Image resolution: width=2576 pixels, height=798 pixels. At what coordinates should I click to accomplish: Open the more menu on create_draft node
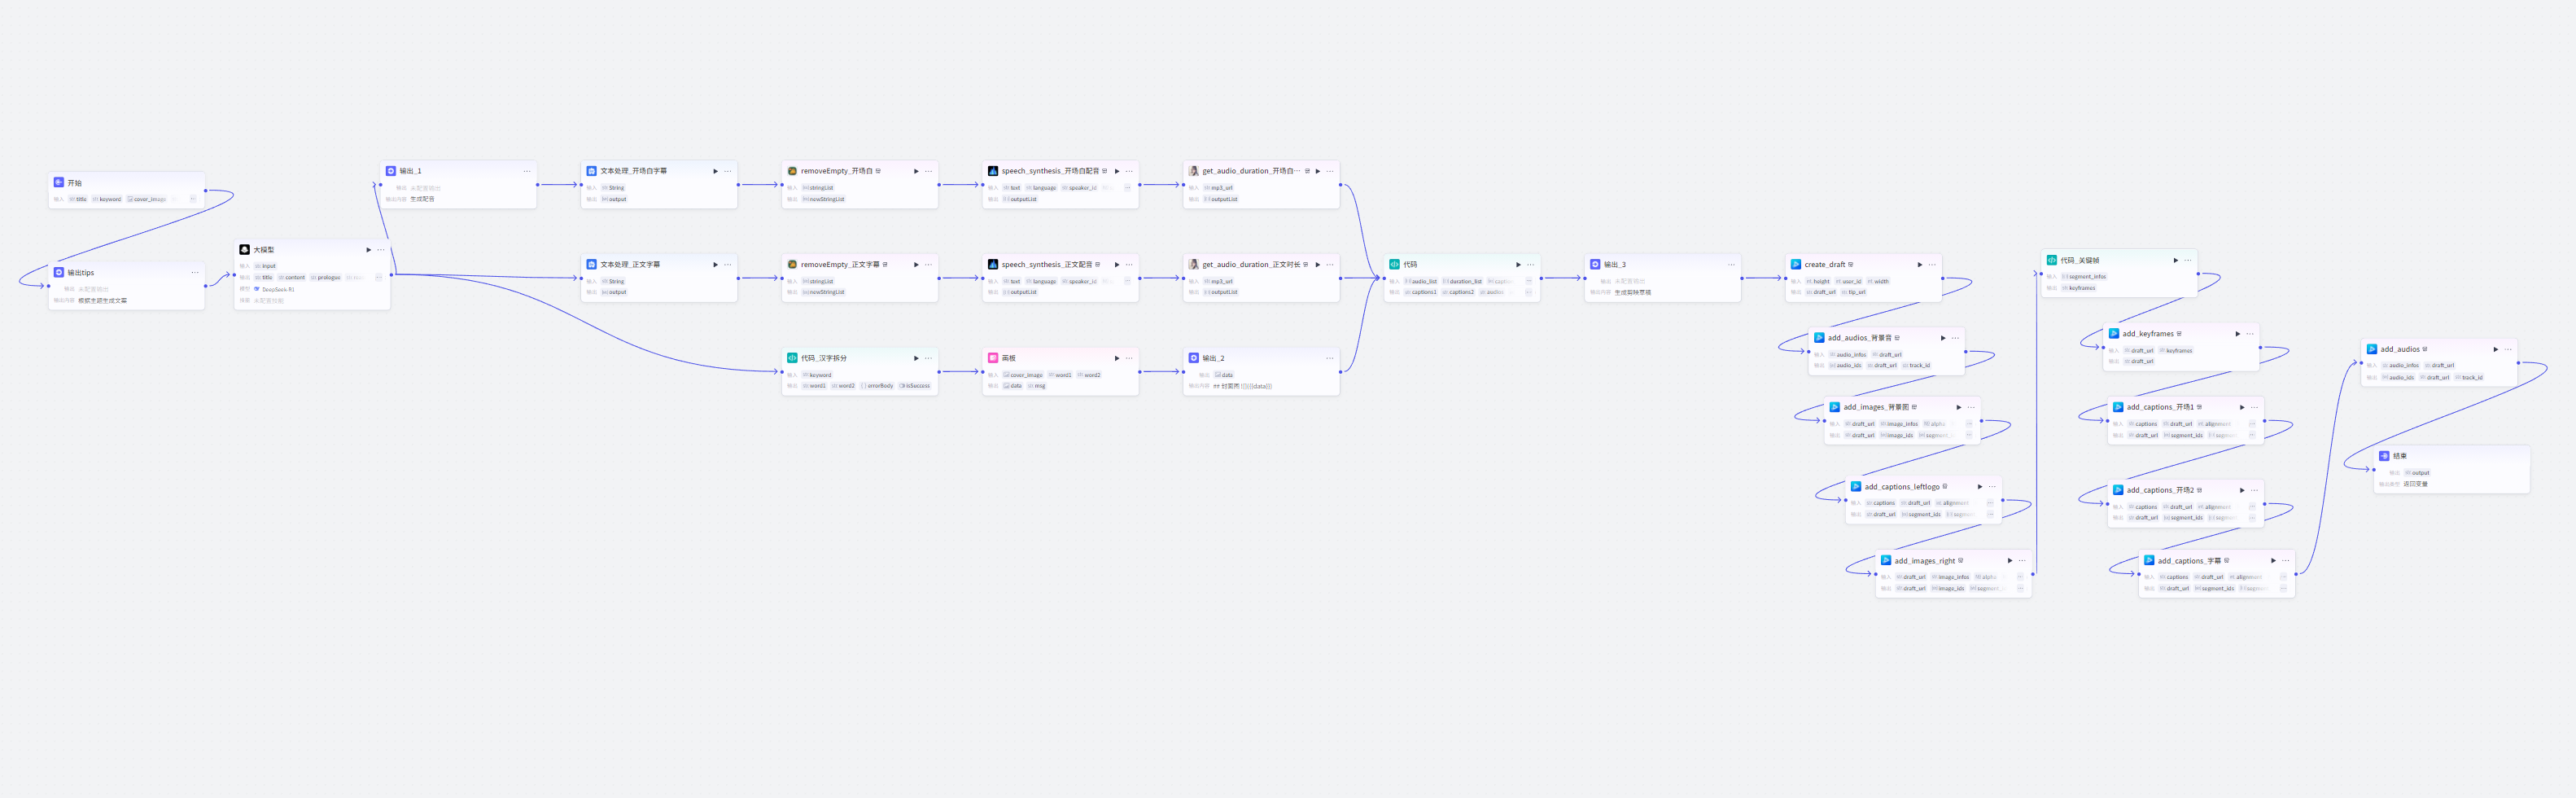tap(1932, 264)
